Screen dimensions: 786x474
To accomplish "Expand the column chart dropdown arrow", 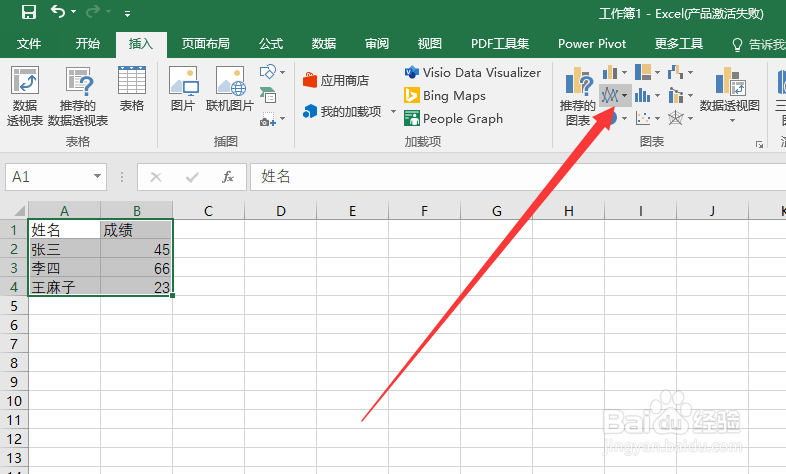I will pos(625,73).
